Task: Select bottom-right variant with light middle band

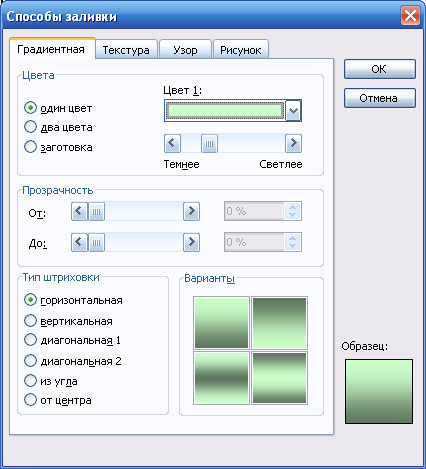Action: pyautogui.click(x=279, y=378)
